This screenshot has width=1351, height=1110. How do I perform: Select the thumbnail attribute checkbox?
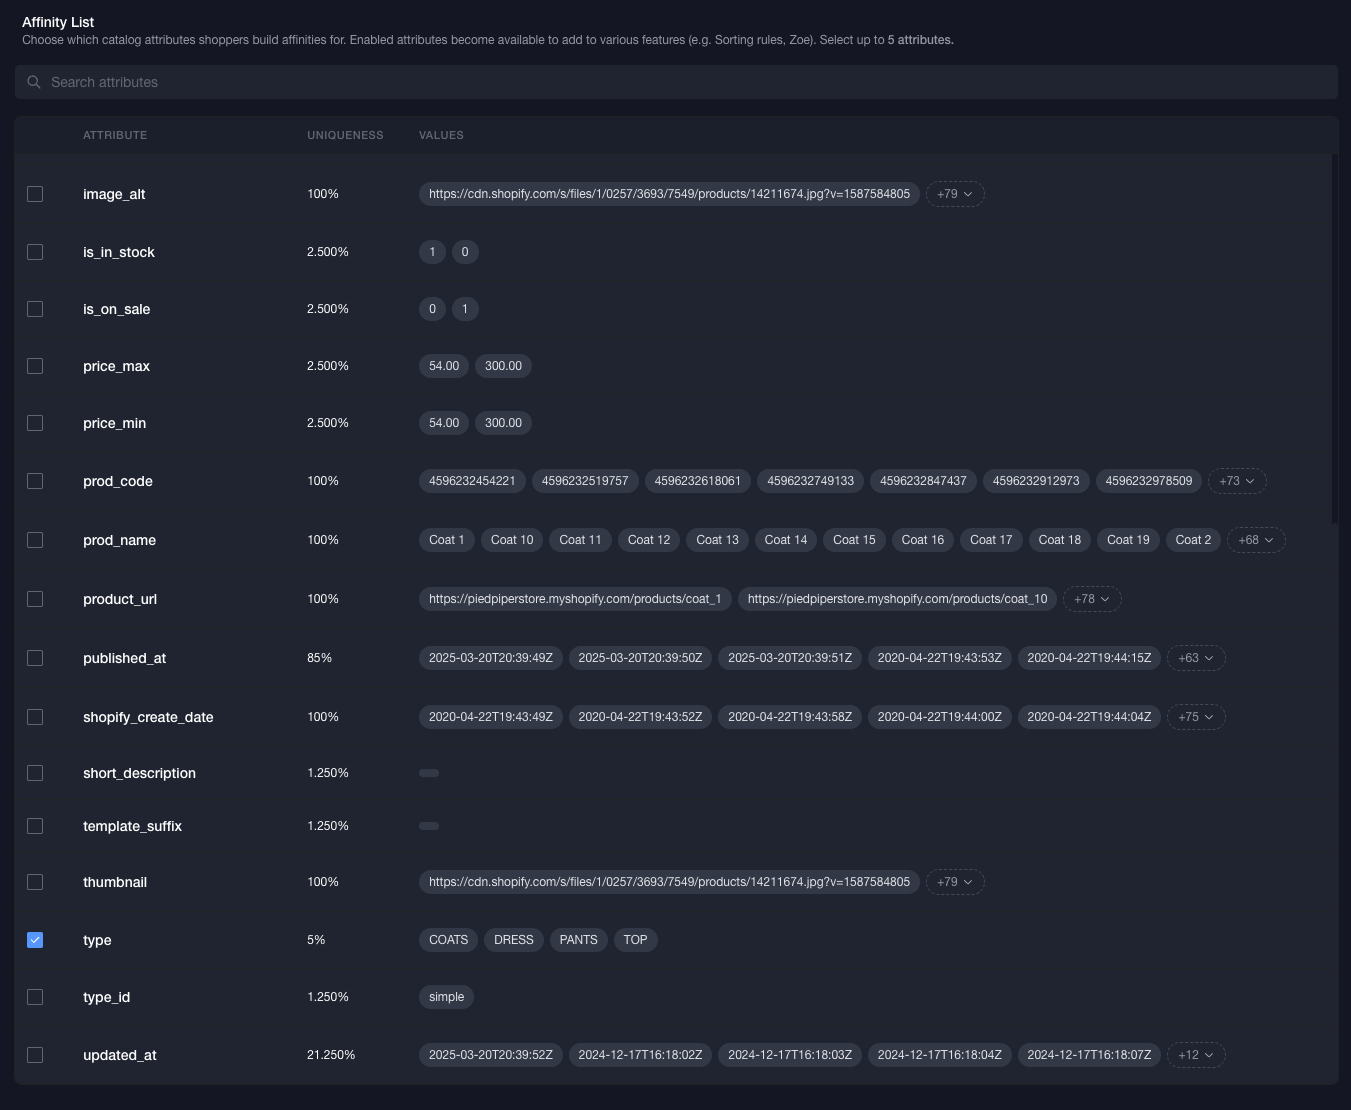tap(35, 882)
